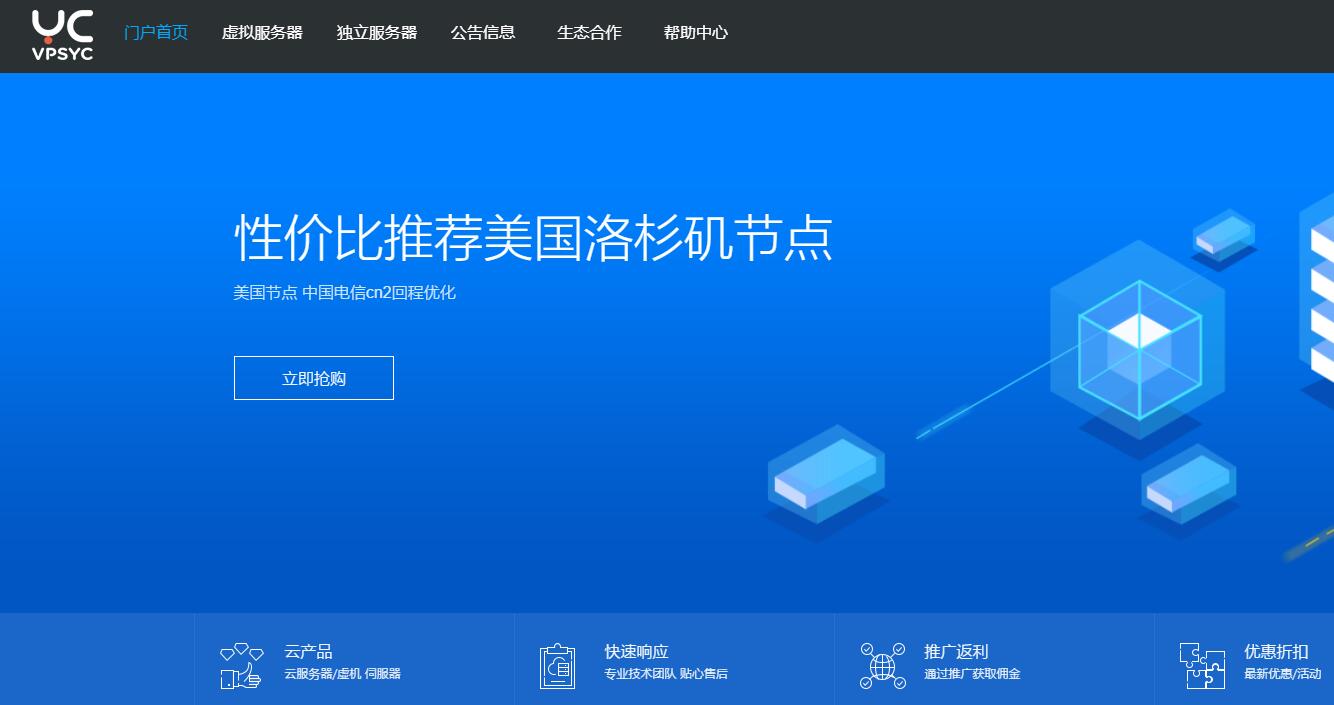Open the 门户首页 nav item

click(x=156, y=32)
